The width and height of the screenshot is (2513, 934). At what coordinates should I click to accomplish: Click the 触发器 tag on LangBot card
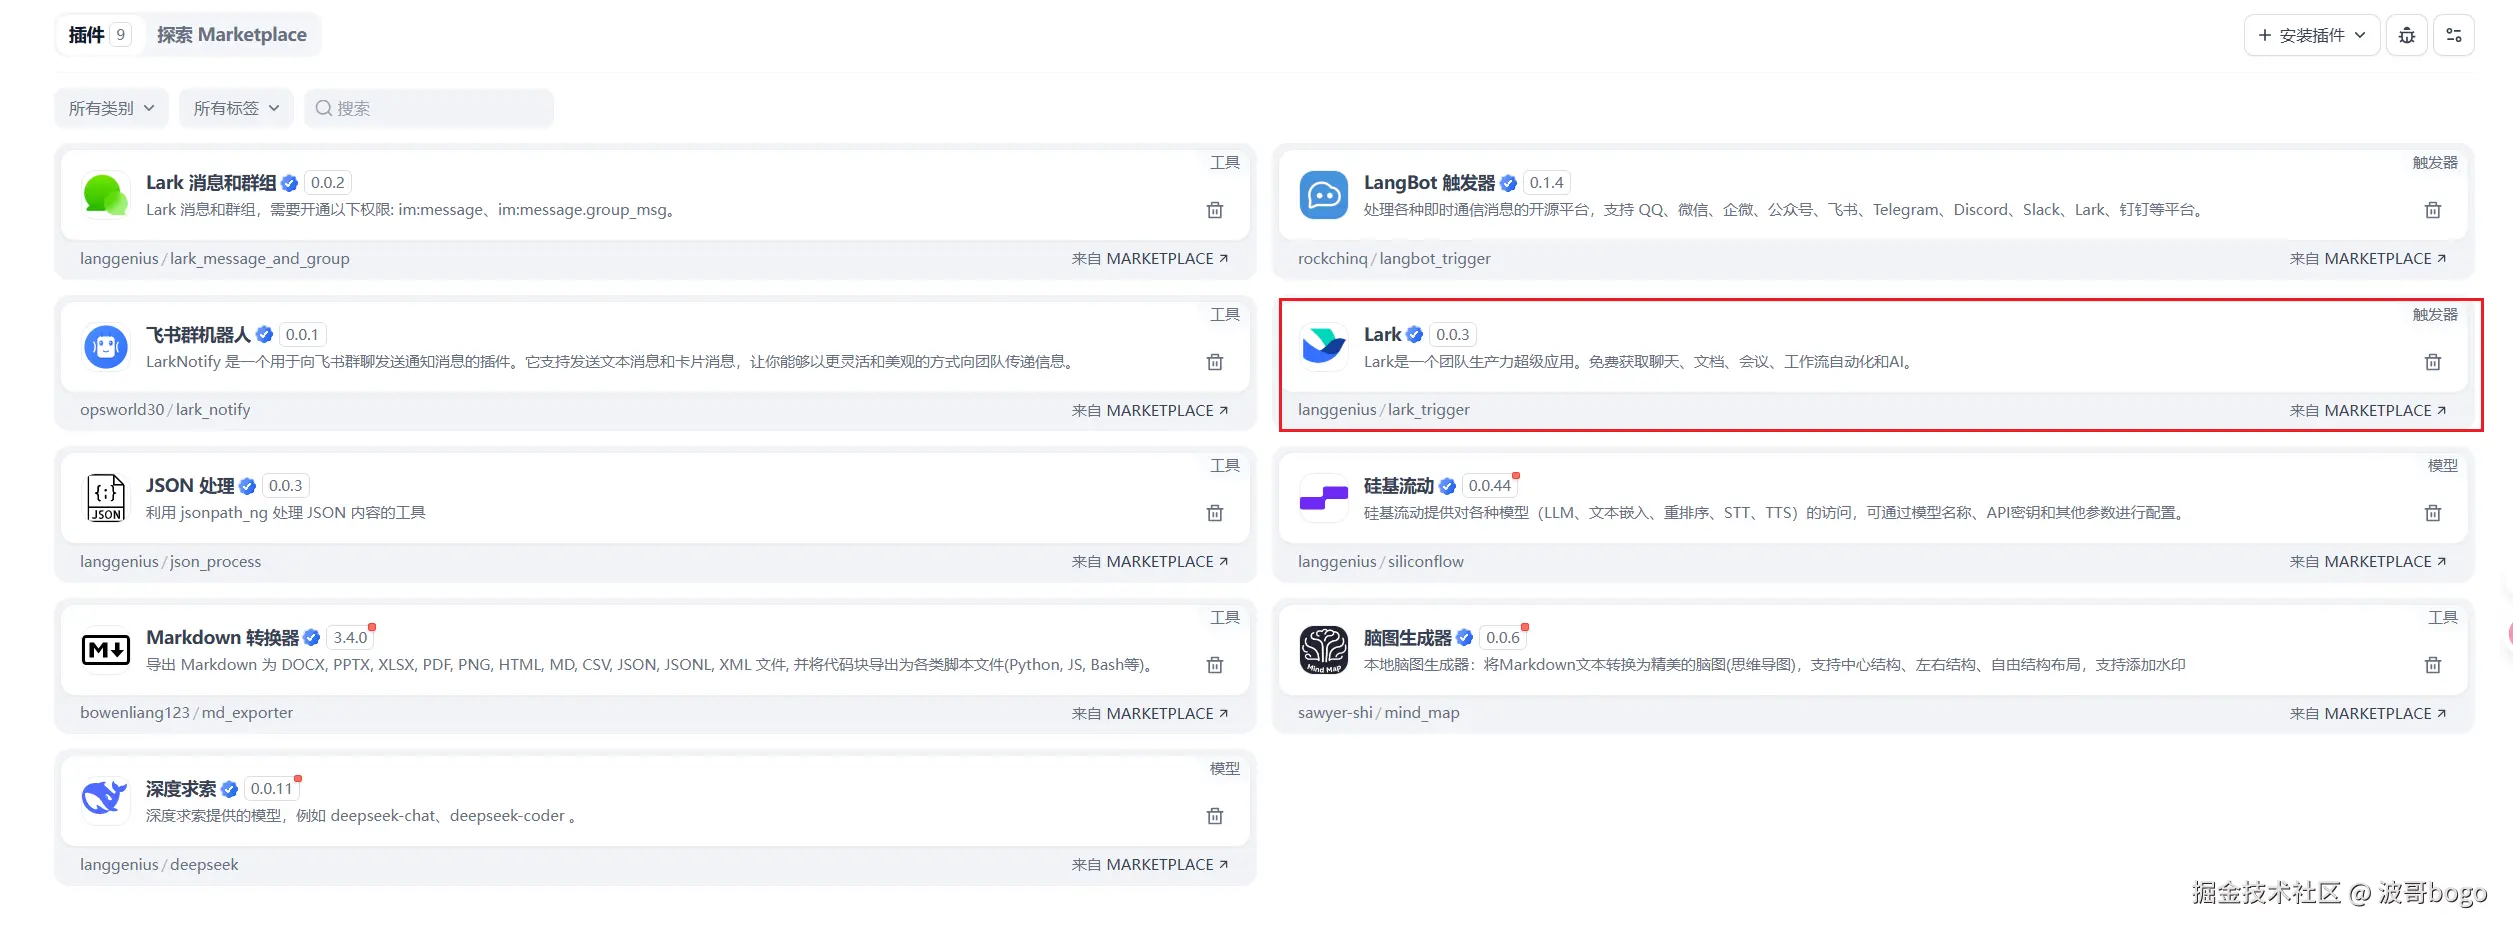pos(2434,162)
